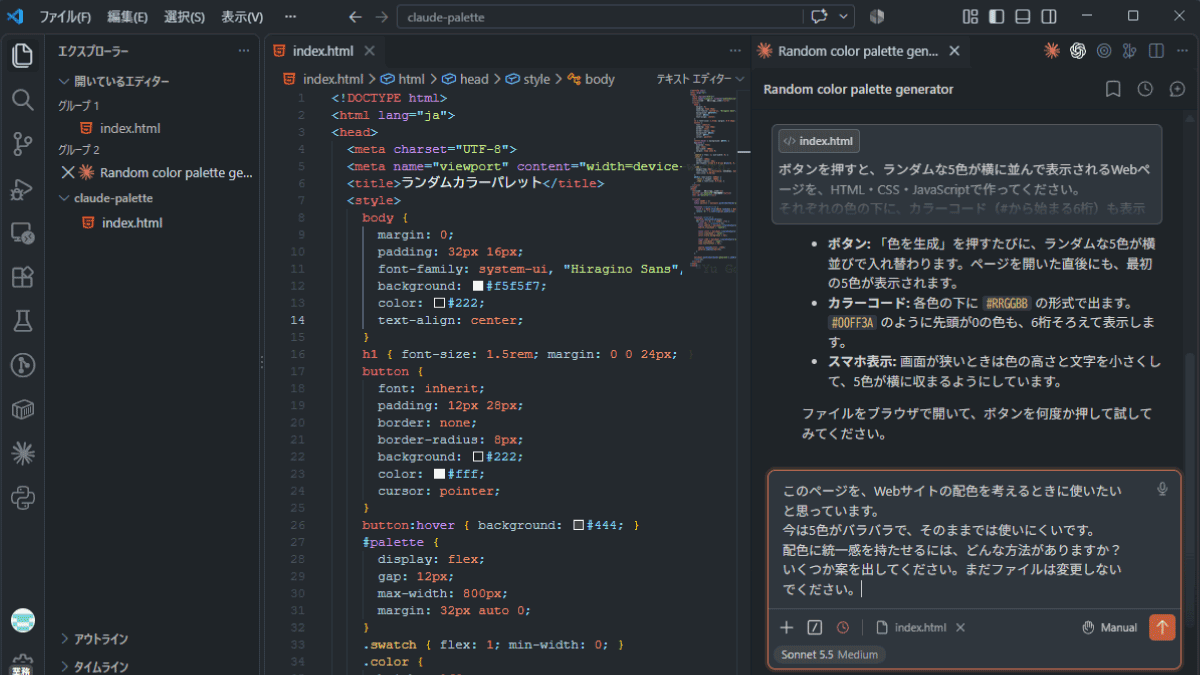
Task: Open the chat history clock icon in the panel header
Action: pos(1146,89)
